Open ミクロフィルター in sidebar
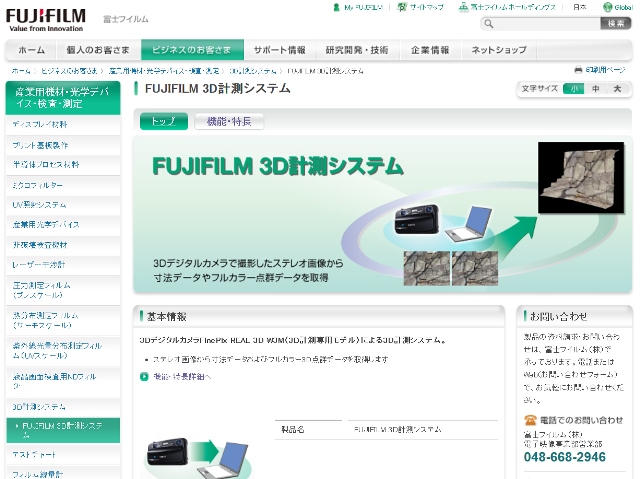 (63, 185)
